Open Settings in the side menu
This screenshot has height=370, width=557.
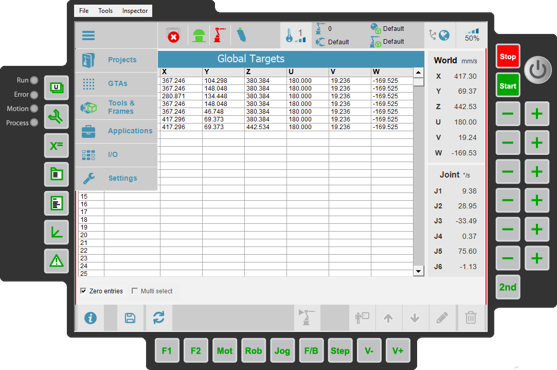tap(116, 178)
